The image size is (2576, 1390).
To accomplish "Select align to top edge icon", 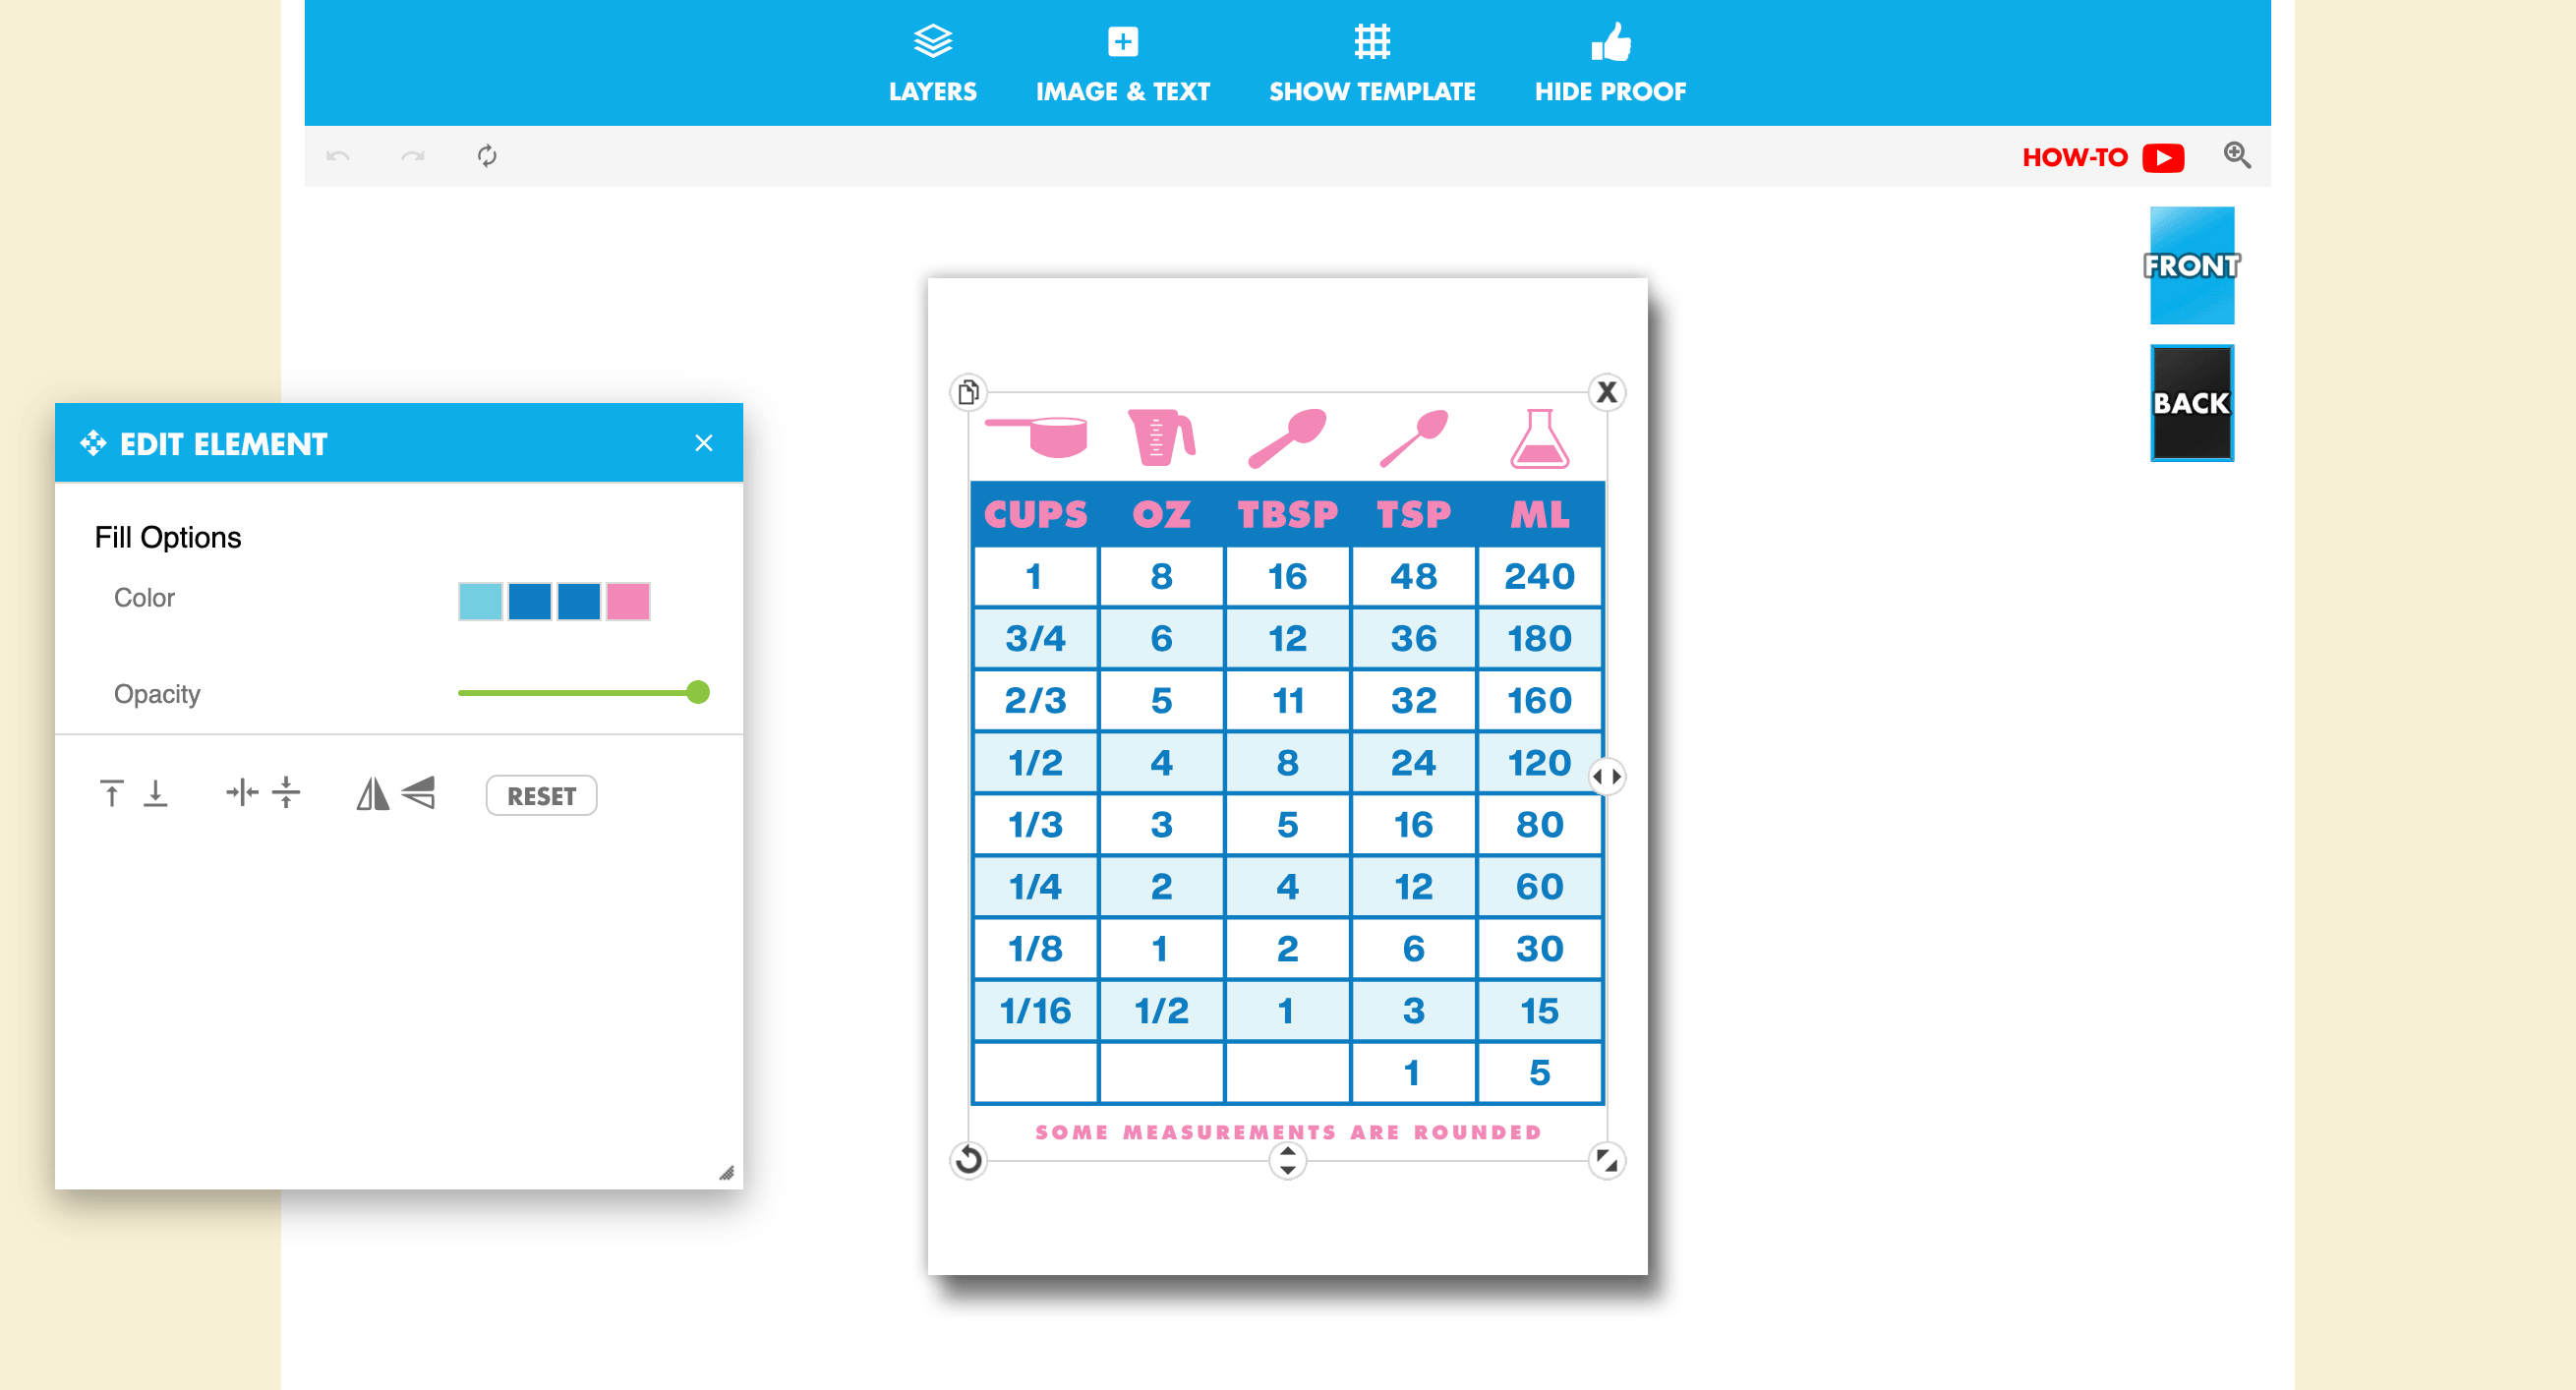I will coord(111,792).
